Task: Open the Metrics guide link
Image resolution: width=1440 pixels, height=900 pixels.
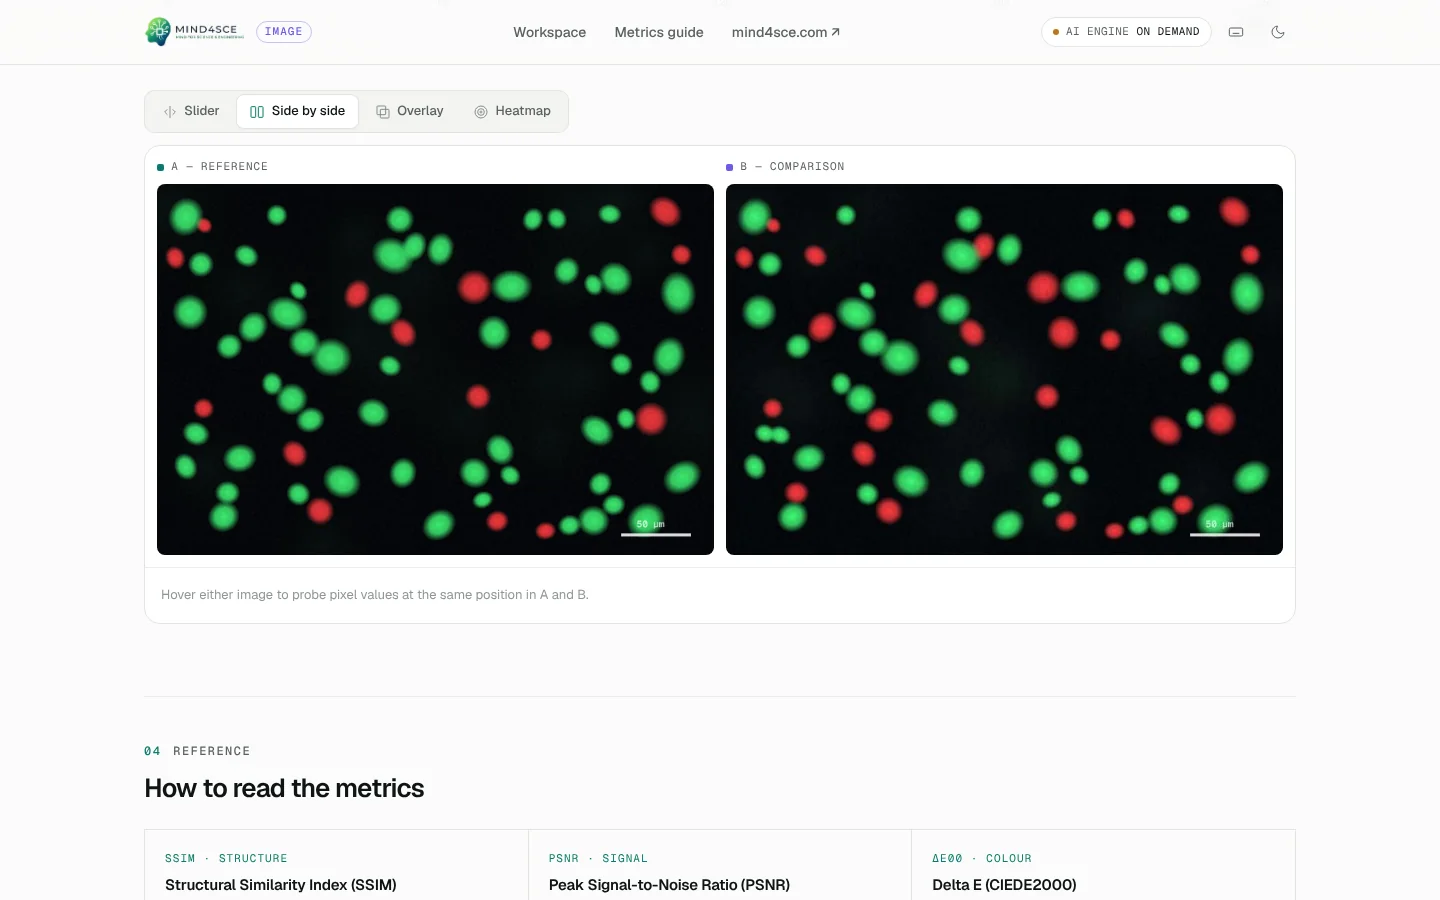Action: (659, 32)
